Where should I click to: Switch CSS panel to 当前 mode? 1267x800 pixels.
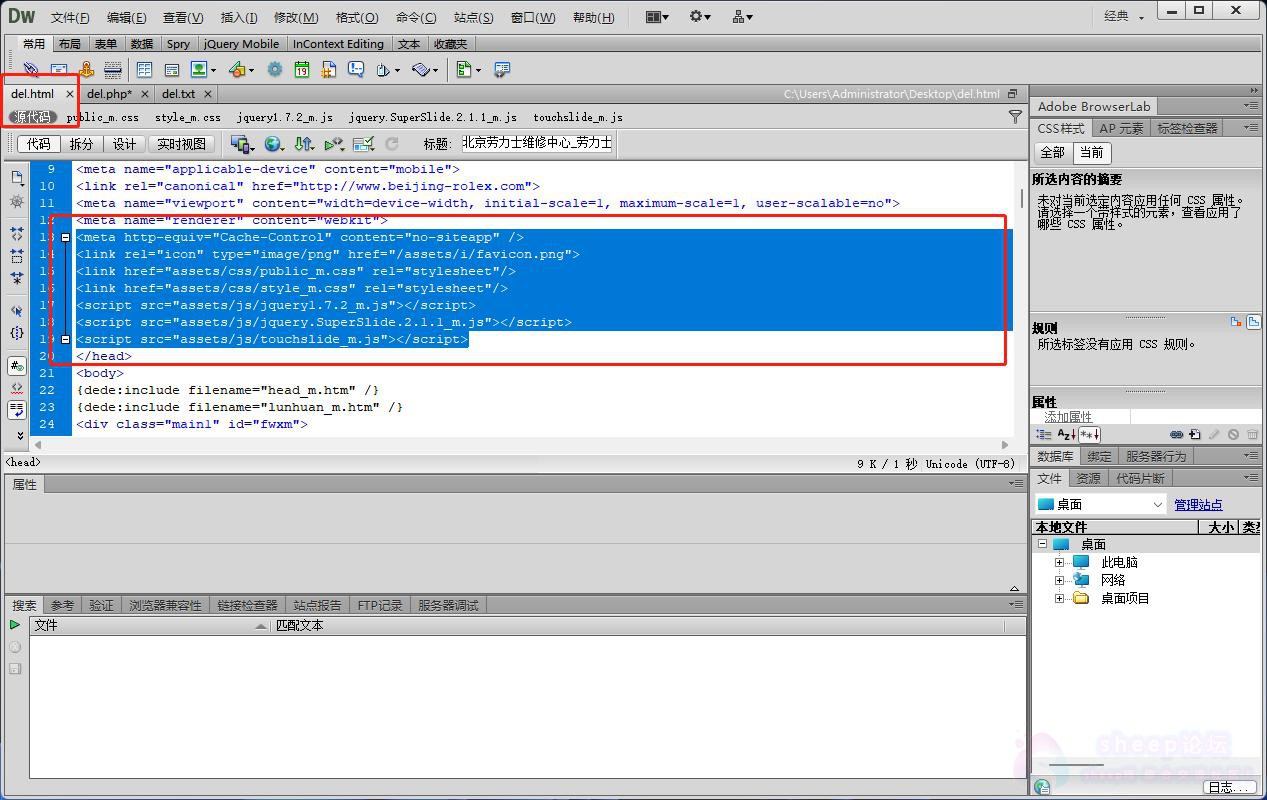point(1092,153)
